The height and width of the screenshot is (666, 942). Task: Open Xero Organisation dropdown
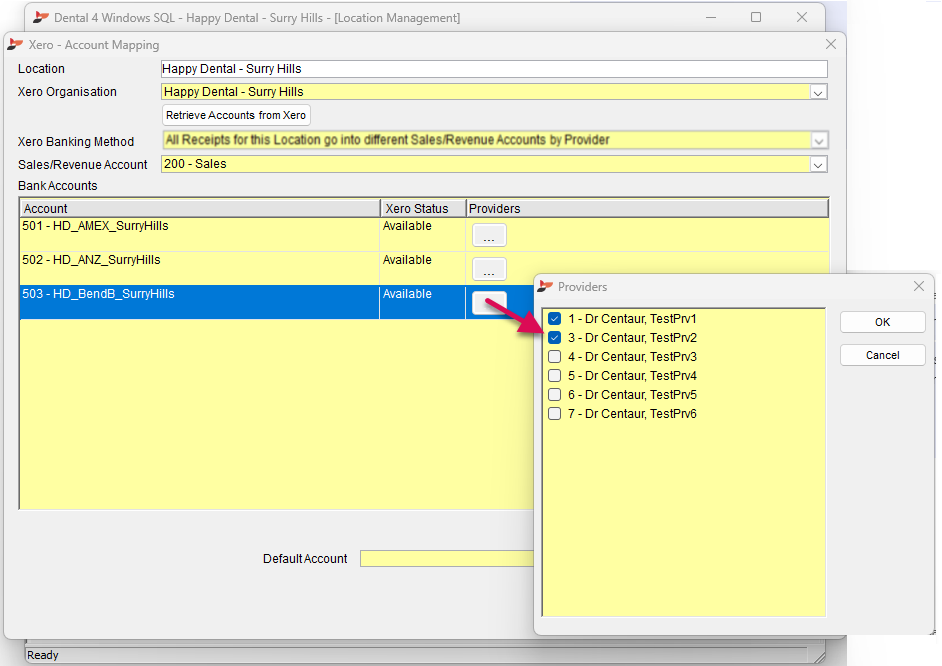tap(818, 92)
